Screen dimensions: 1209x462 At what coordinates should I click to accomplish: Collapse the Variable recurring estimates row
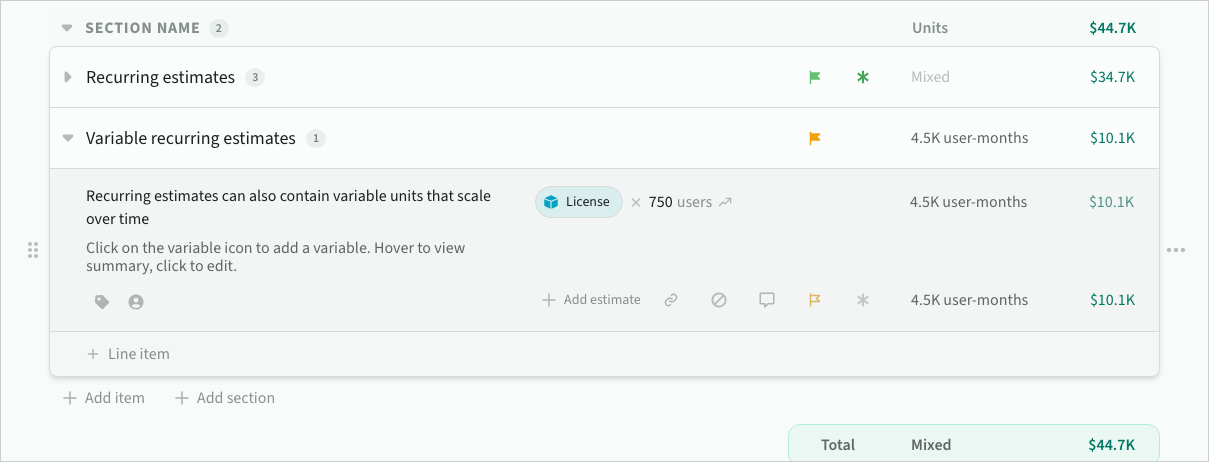point(68,138)
